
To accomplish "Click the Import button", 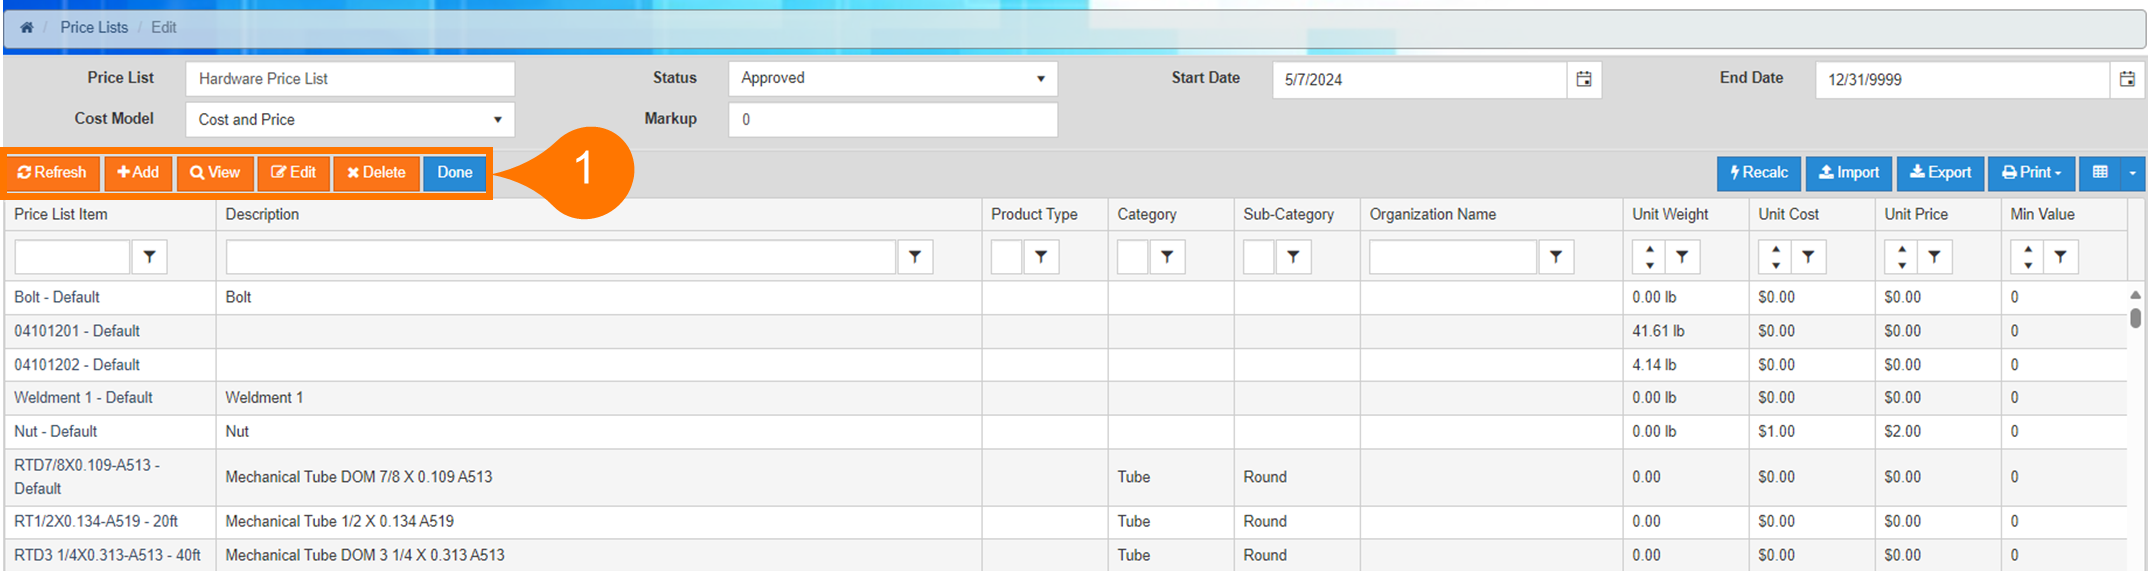I will click(x=1848, y=173).
